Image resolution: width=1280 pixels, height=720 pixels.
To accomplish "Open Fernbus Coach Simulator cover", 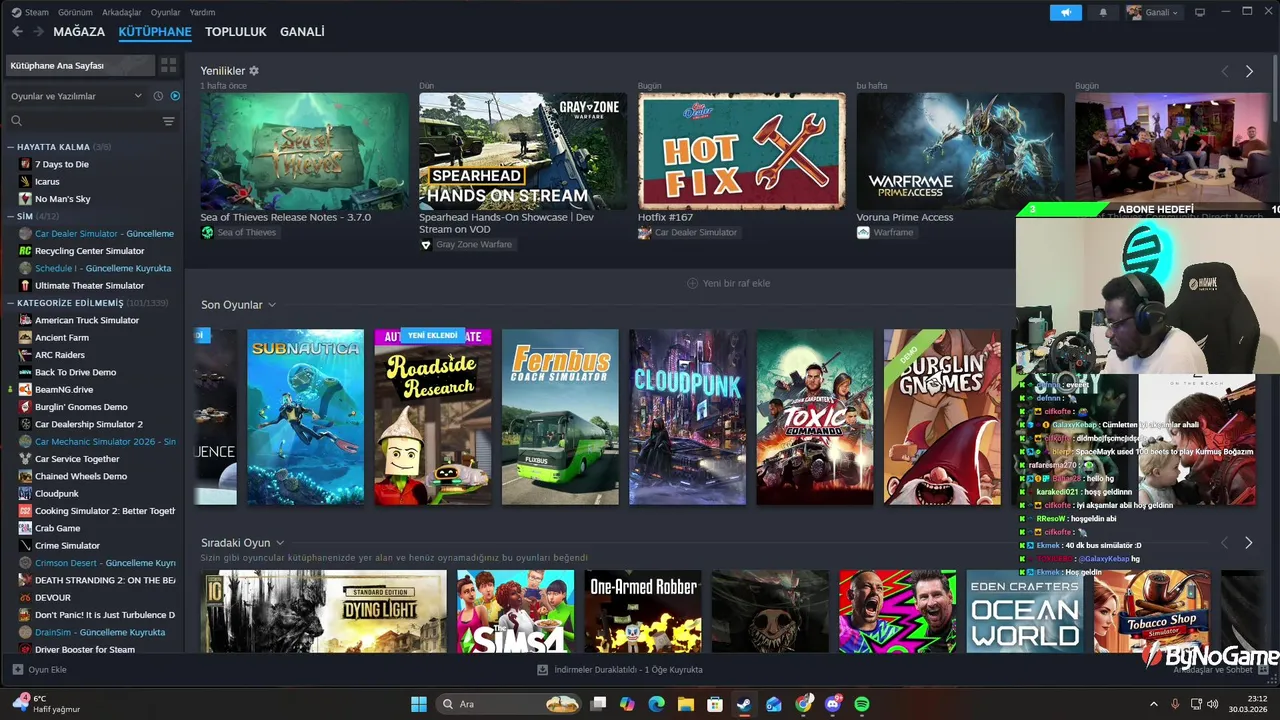I will click(x=560, y=417).
